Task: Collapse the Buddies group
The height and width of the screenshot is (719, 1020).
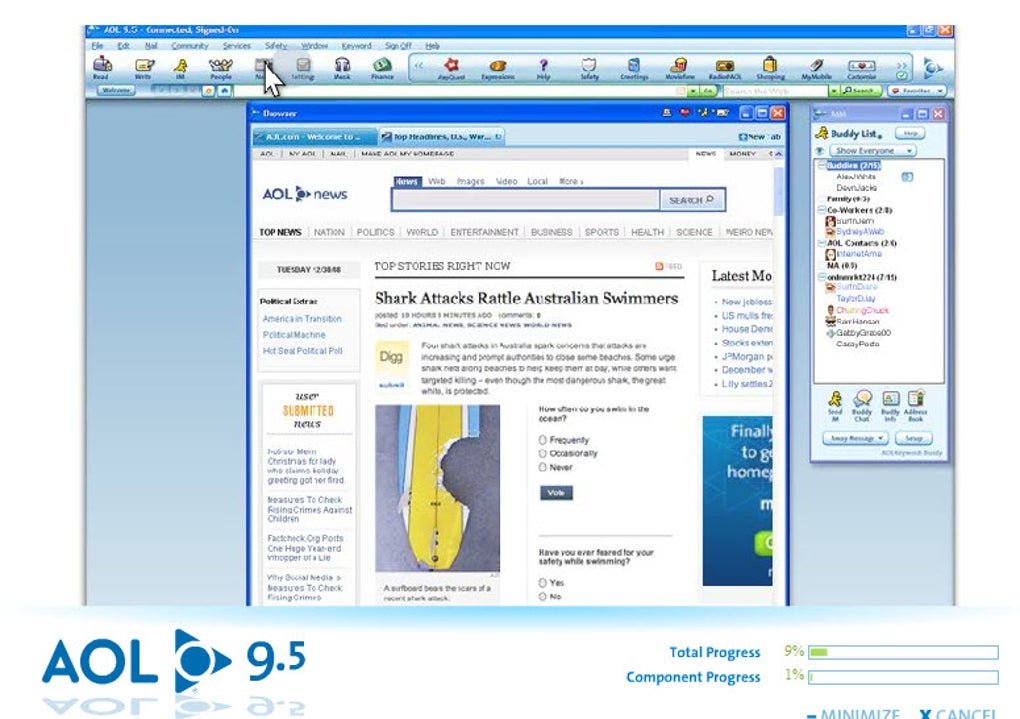Action: (x=822, y=166)
